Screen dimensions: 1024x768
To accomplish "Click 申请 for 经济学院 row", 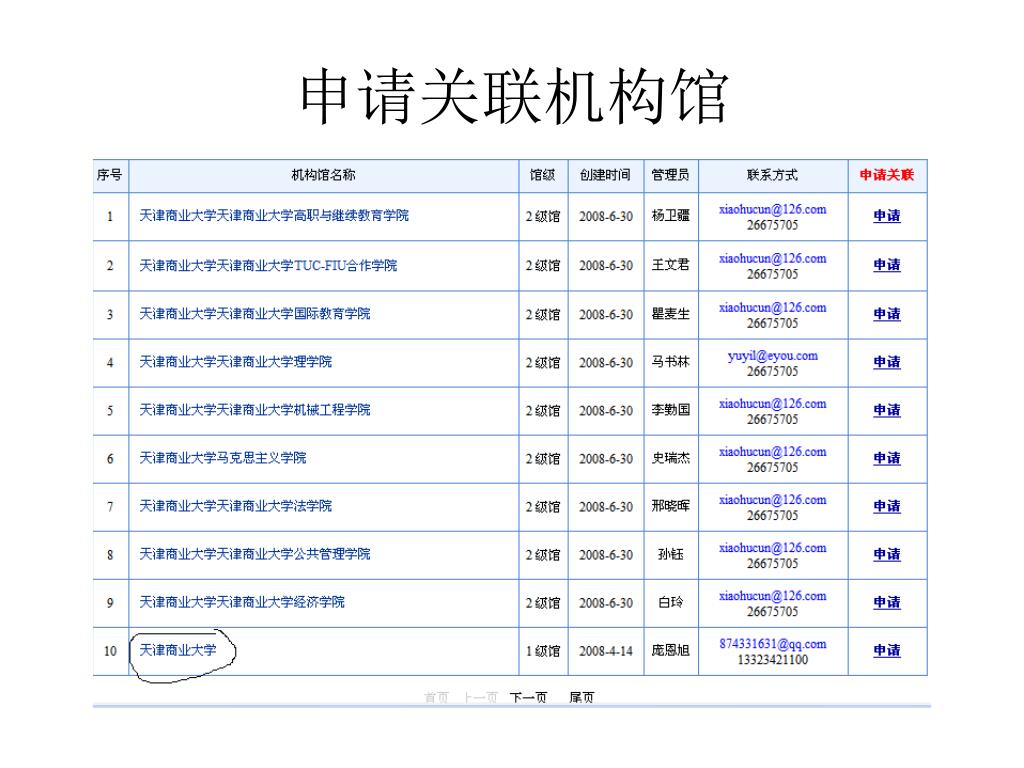I will click(x=887, y=602).
